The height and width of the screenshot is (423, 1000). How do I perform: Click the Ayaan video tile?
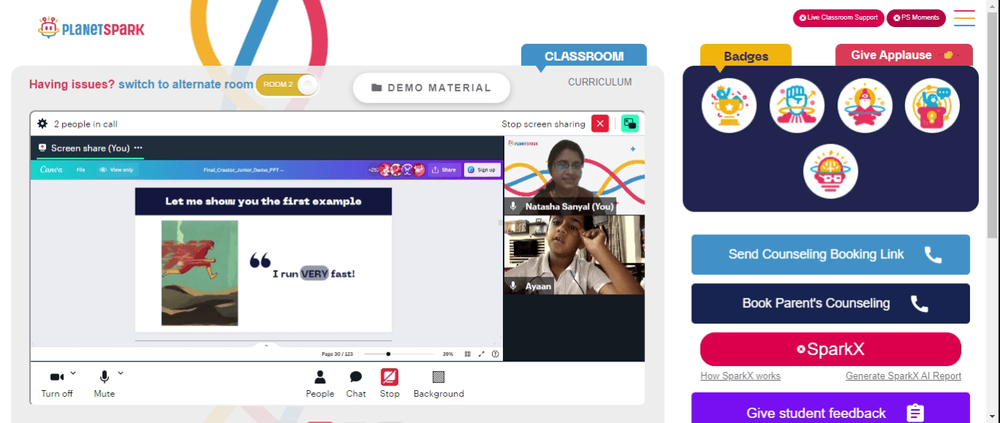point(574,255)
